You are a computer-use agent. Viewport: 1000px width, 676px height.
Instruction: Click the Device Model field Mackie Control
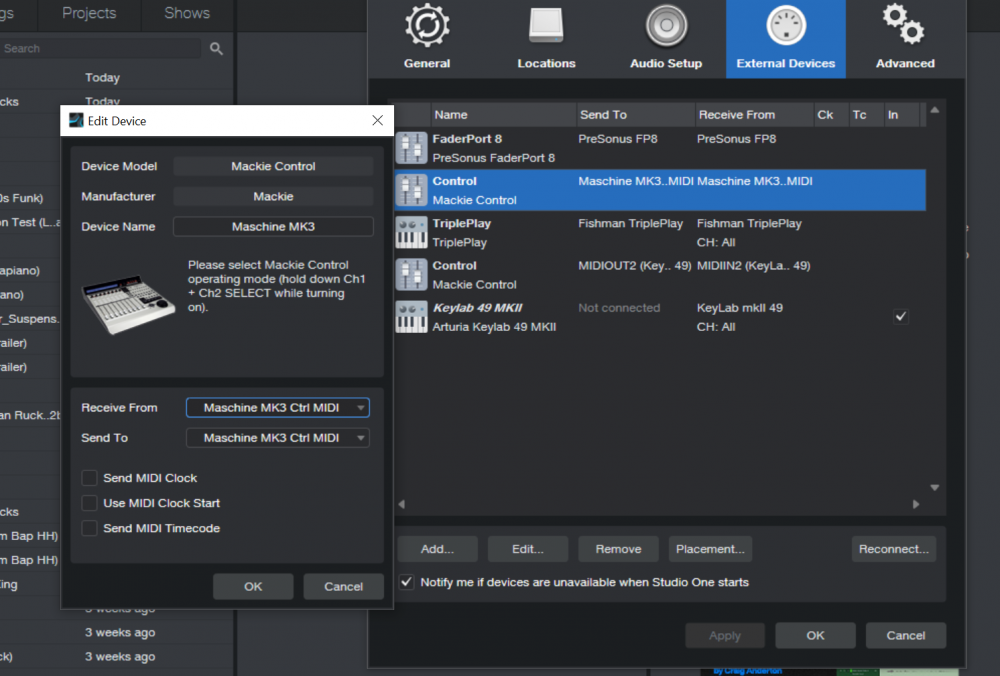pos(273,166)
